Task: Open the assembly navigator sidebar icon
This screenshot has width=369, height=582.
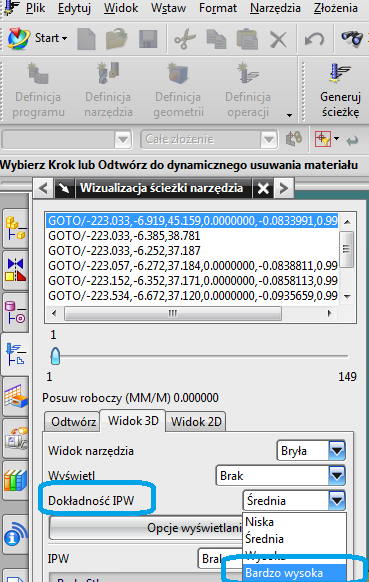Action: point(15,229)
